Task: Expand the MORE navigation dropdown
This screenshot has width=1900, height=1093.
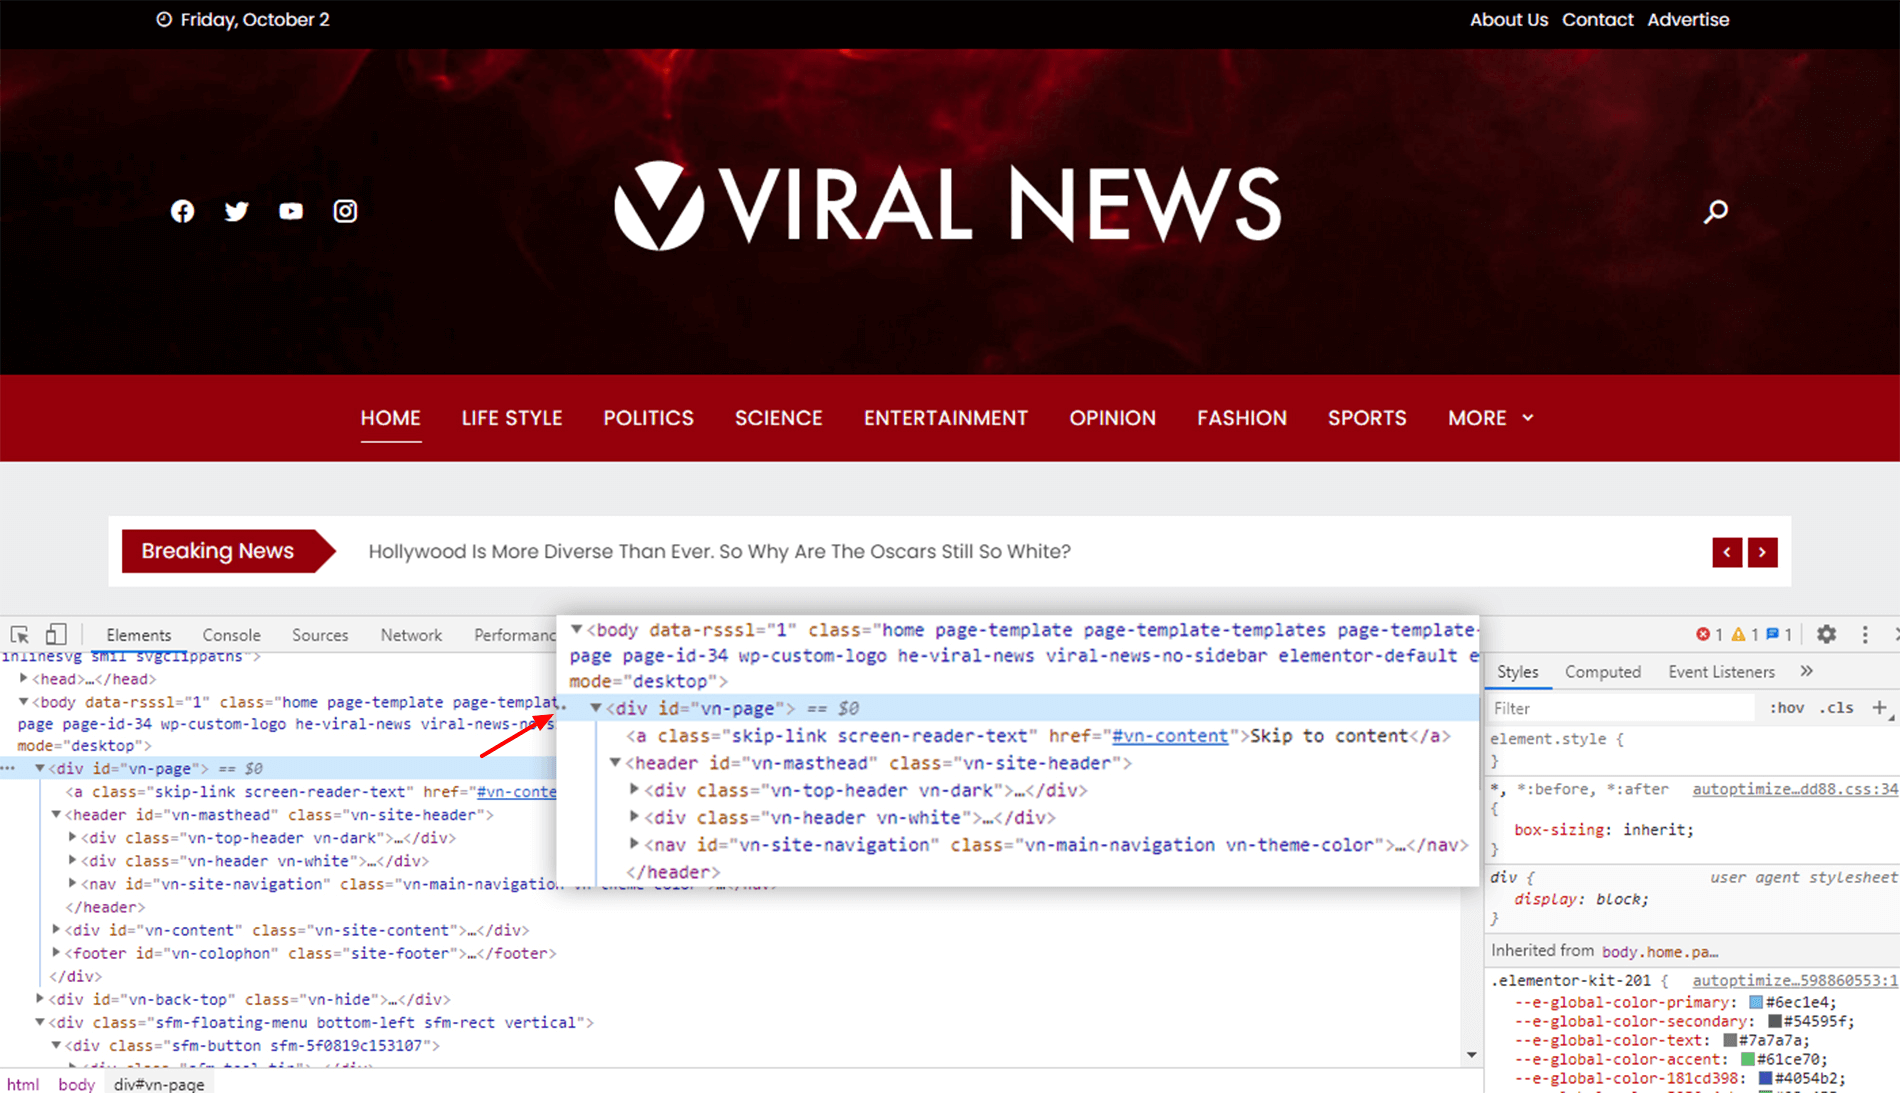Action: pos(1490,418)
